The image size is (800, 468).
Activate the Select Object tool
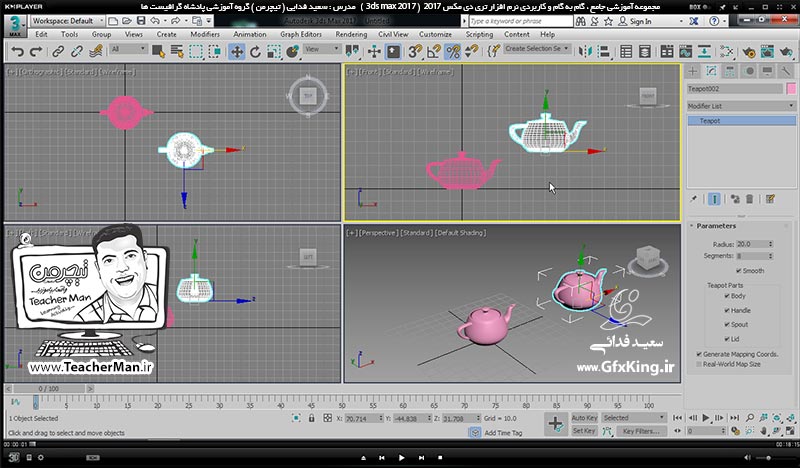click(158, 52)
